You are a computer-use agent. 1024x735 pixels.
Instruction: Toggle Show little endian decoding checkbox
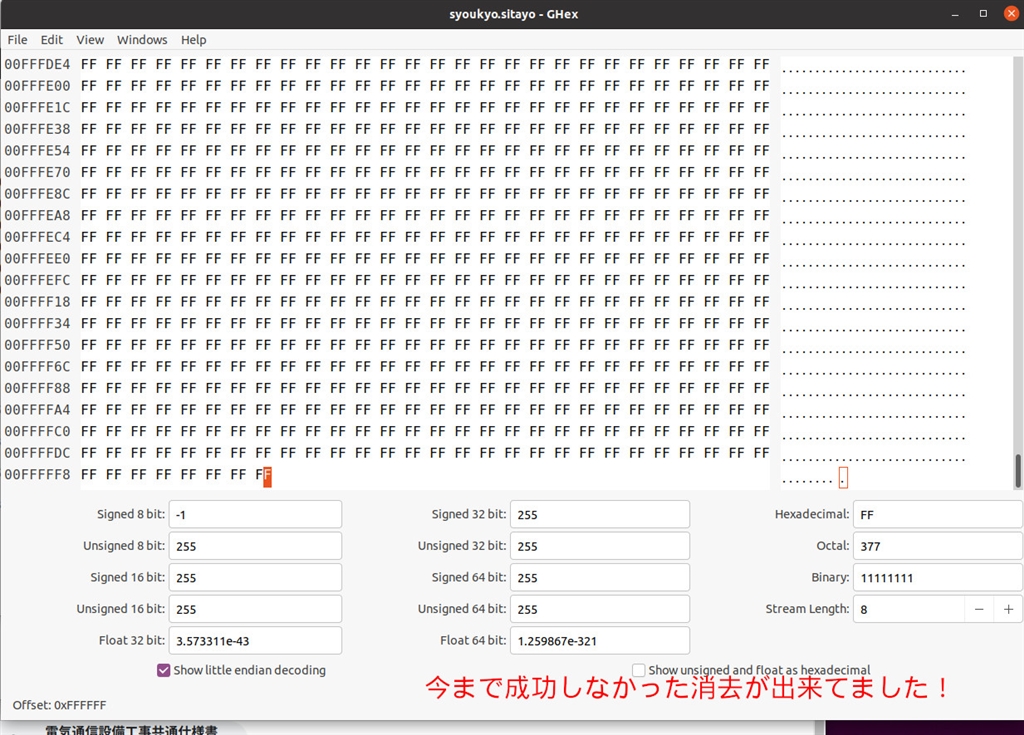[x=164, y=670]
